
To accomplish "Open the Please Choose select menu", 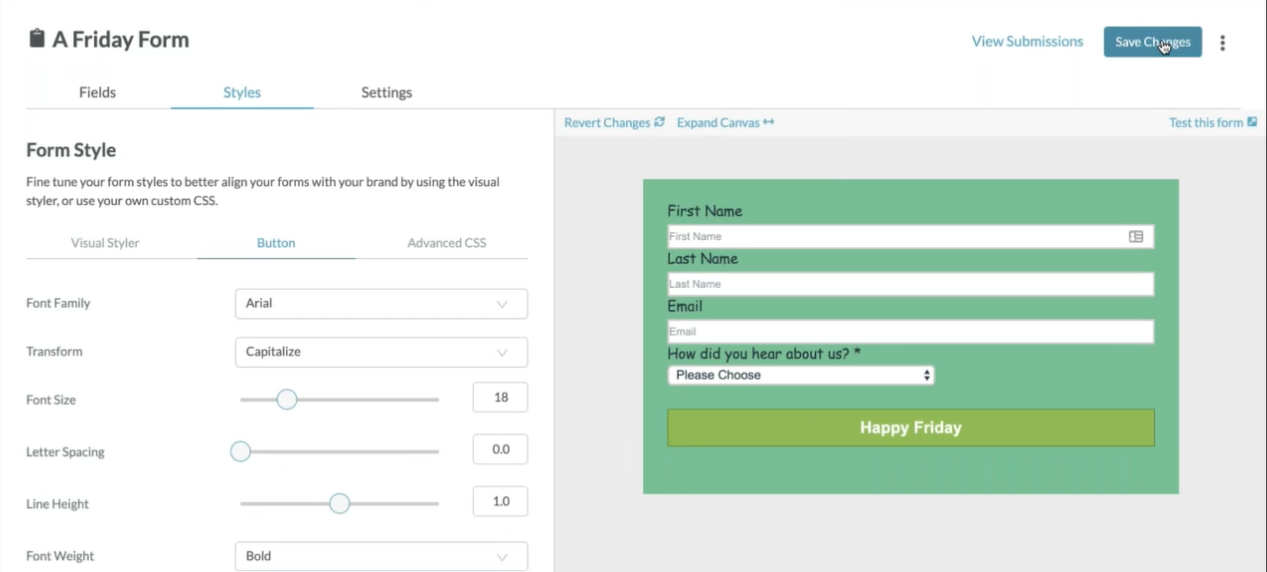I will click(800, 375).
